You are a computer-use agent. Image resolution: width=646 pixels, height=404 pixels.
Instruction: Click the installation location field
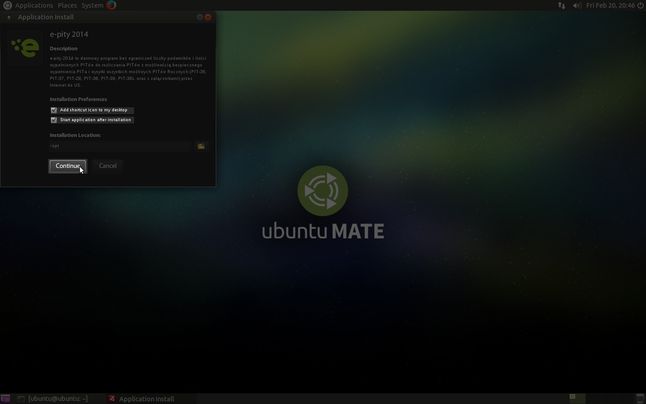coord(121,146)
